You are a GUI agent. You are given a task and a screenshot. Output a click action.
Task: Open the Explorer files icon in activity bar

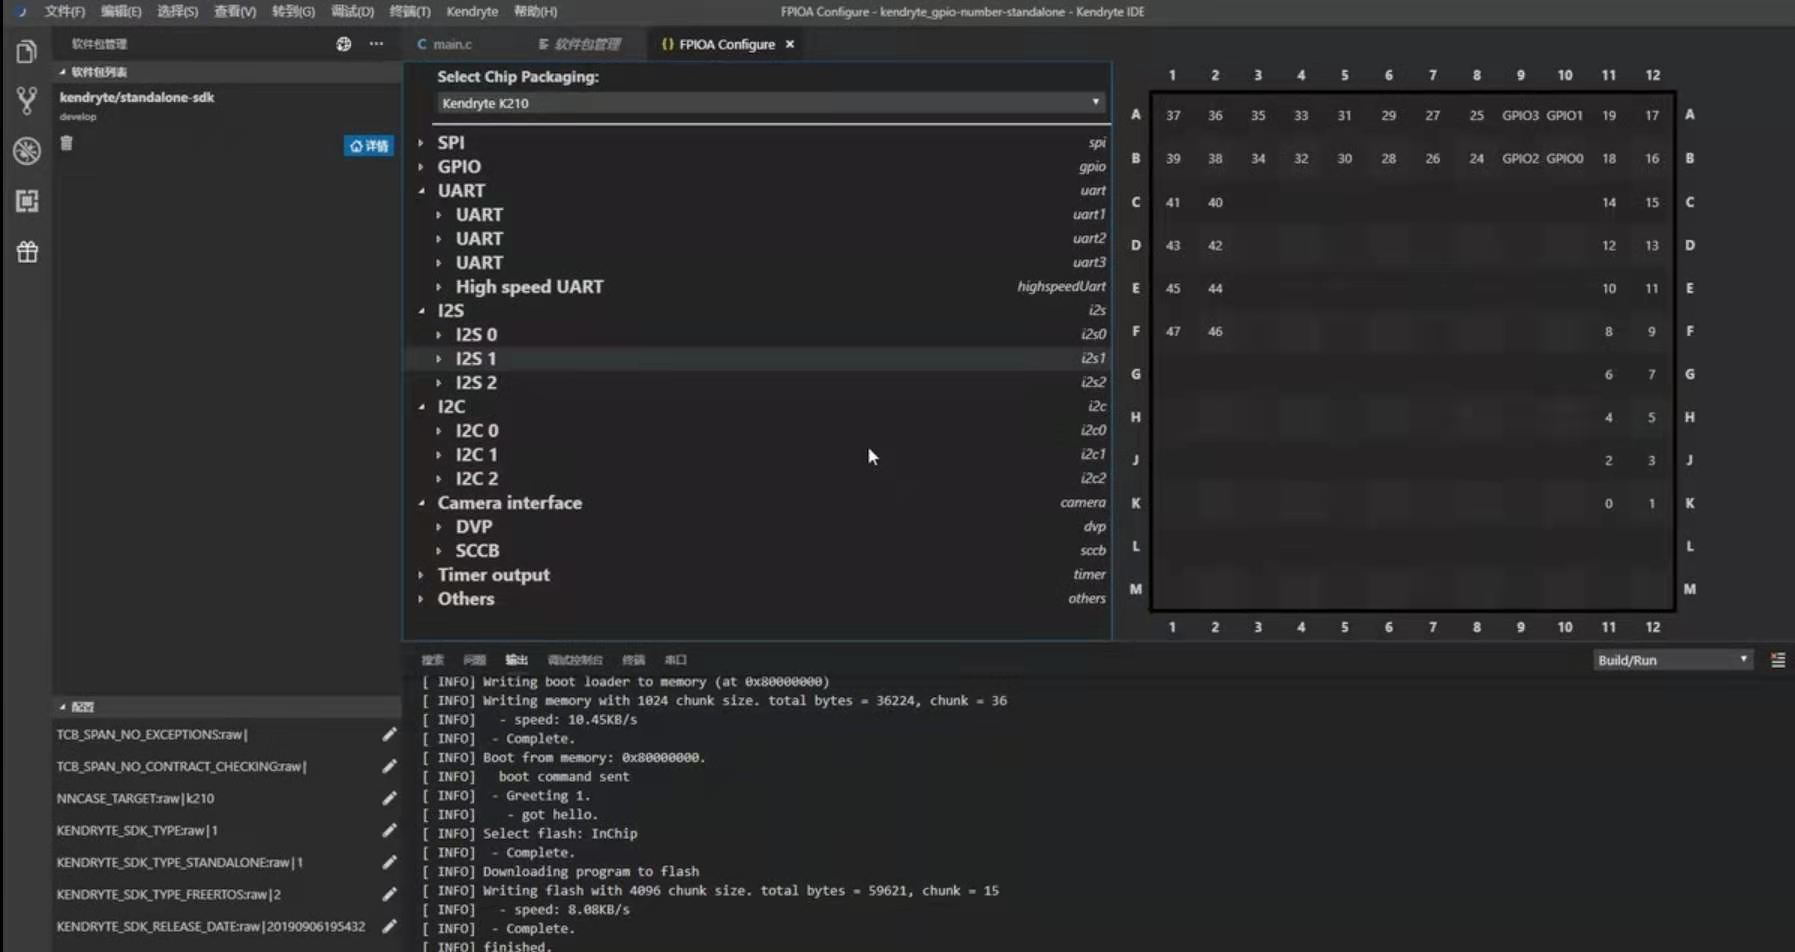click(27, 51)
